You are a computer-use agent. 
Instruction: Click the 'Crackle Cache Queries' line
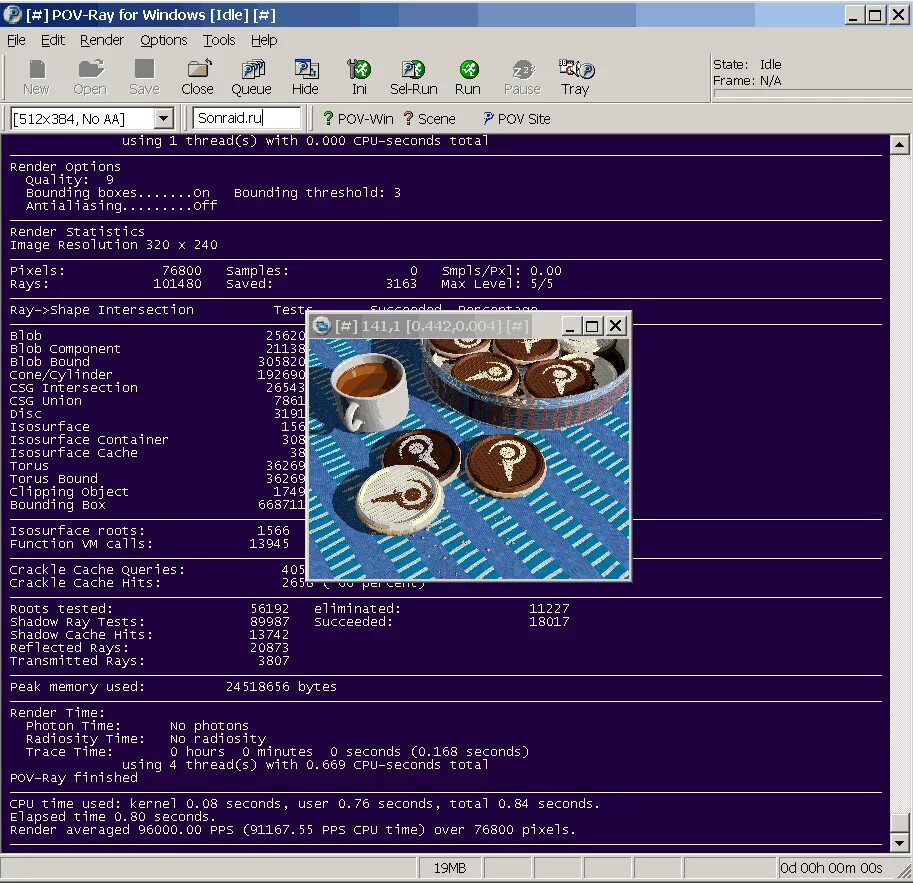(157, 570)
